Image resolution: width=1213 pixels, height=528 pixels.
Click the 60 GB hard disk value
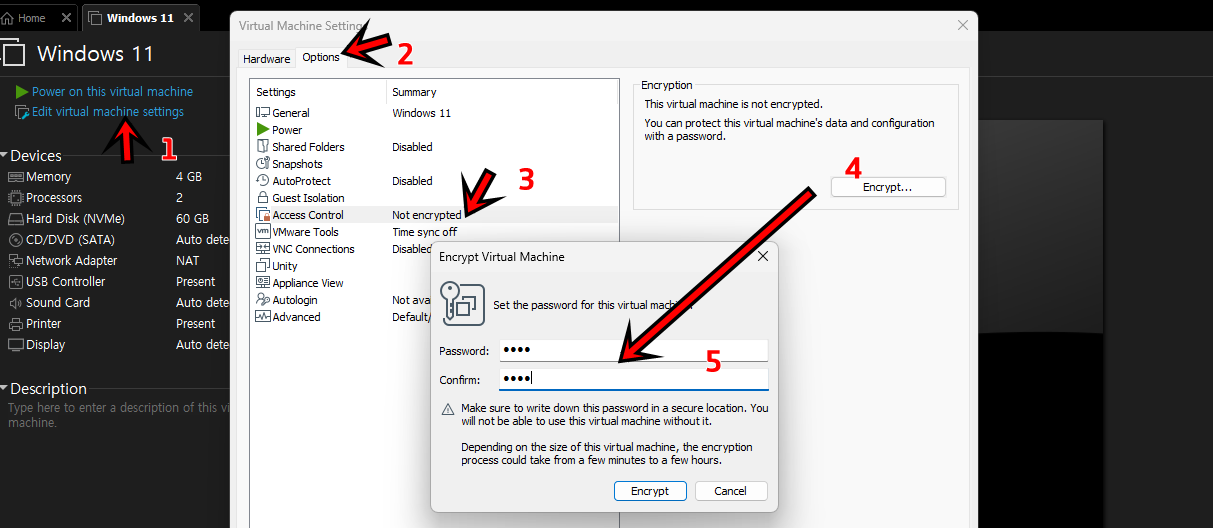[192, 219]
